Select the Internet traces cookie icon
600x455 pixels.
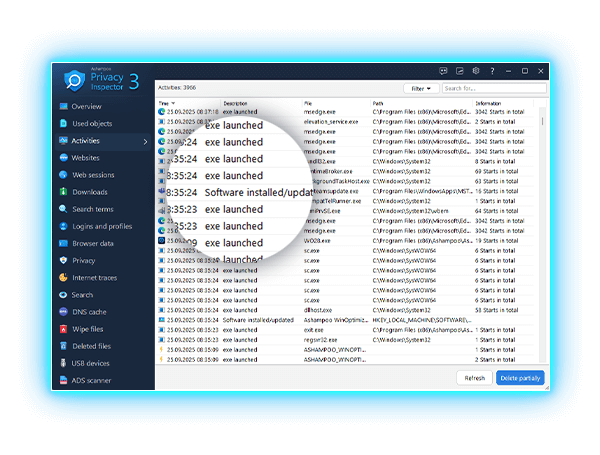pos(63,278)
